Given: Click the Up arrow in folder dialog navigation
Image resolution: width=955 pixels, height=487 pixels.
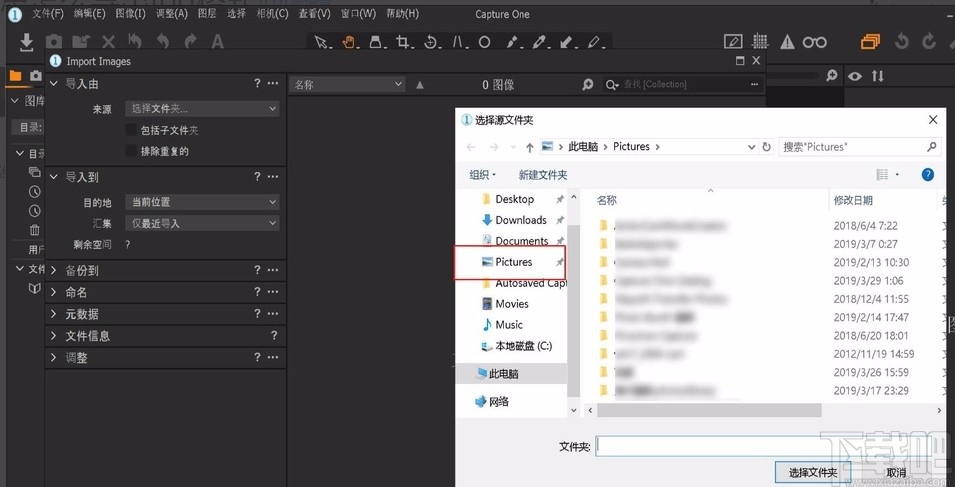Looking at the screenshot, I should point(529,147).
